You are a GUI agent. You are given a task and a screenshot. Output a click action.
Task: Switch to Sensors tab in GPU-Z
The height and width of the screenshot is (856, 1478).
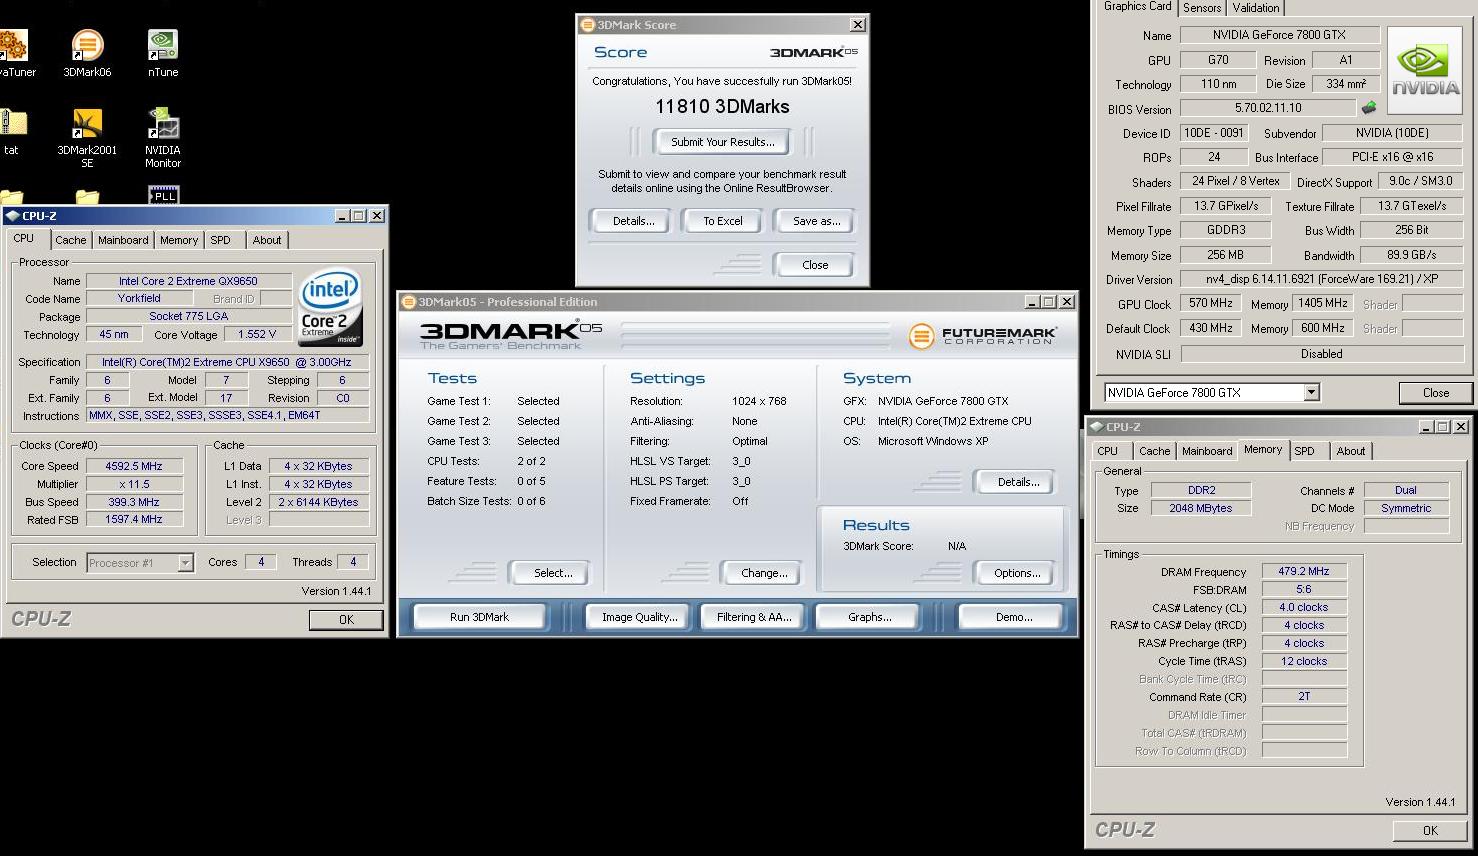1202,8
